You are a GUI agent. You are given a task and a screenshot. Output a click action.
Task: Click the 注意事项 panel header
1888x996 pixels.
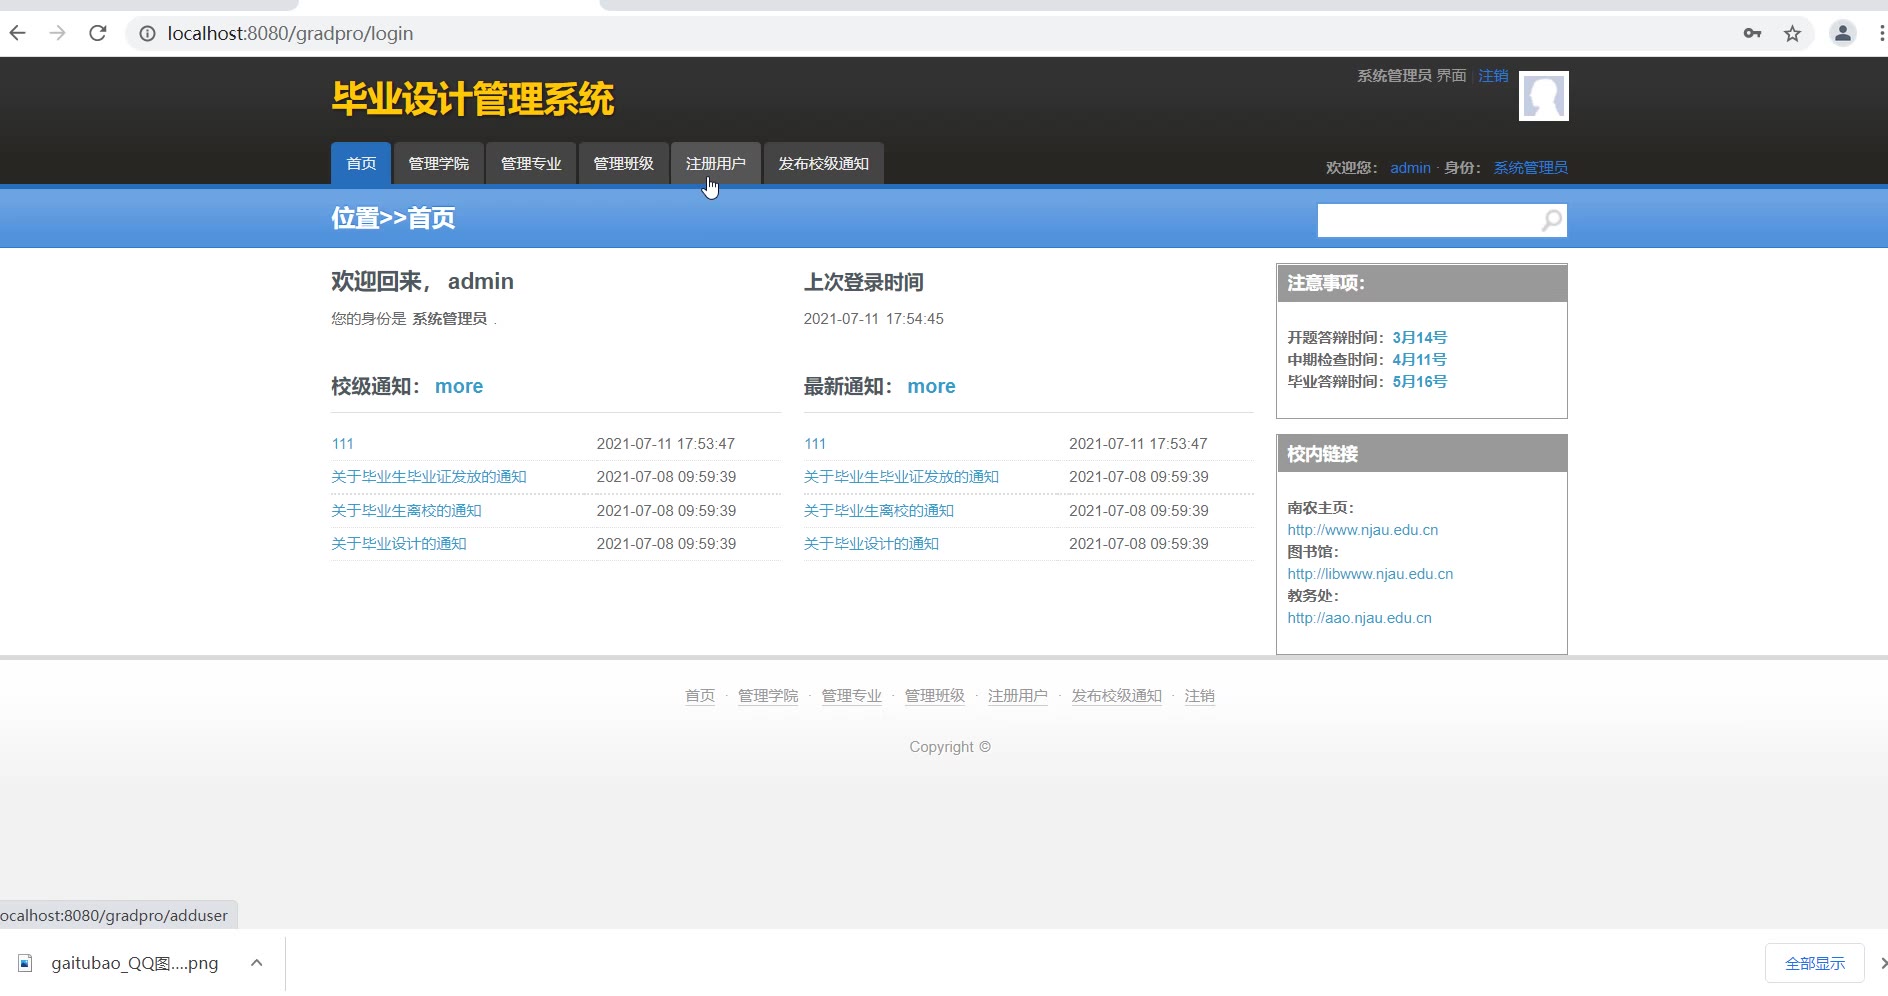click(1422, 283)
